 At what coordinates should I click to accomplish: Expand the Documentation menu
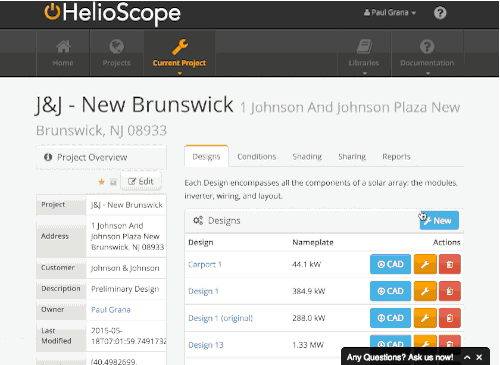click(427, 53)
